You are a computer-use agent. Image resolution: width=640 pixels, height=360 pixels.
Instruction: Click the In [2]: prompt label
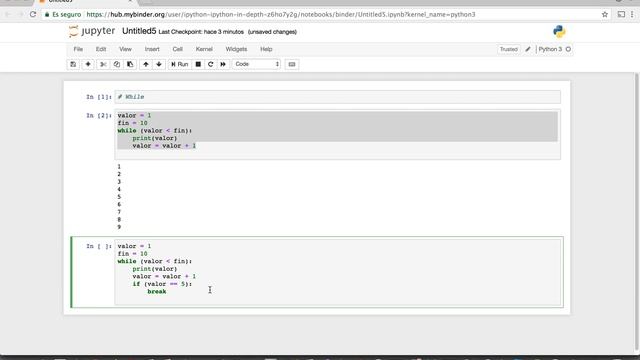click(99, 116)
